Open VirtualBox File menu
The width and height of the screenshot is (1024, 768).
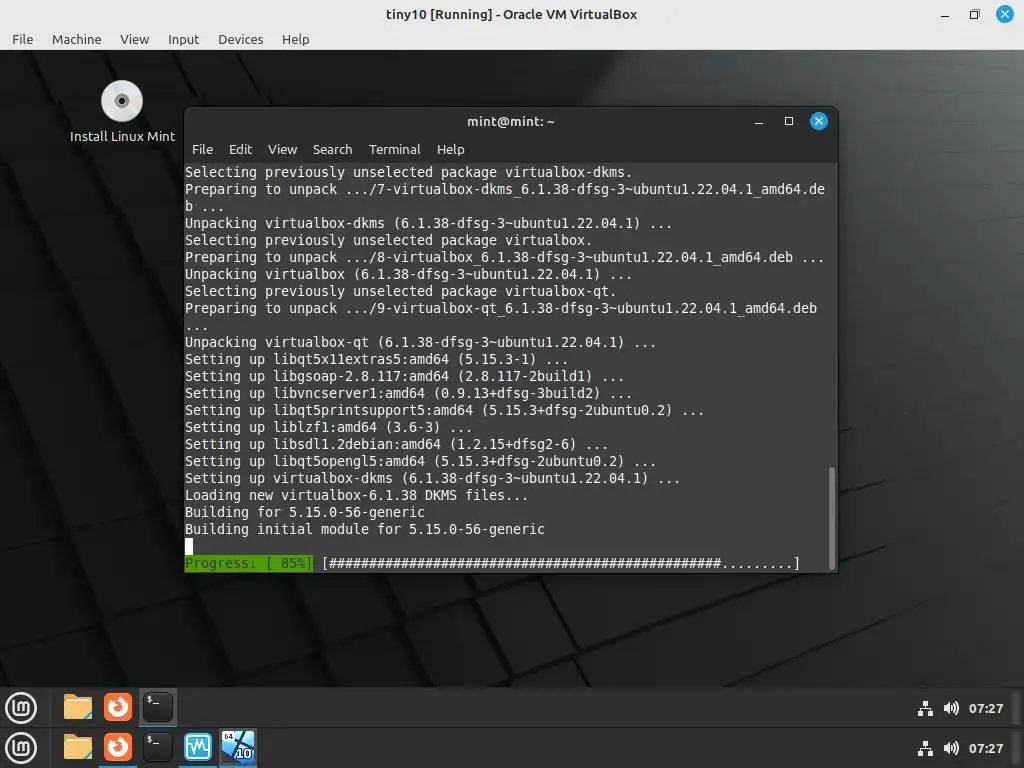[22, 39]
